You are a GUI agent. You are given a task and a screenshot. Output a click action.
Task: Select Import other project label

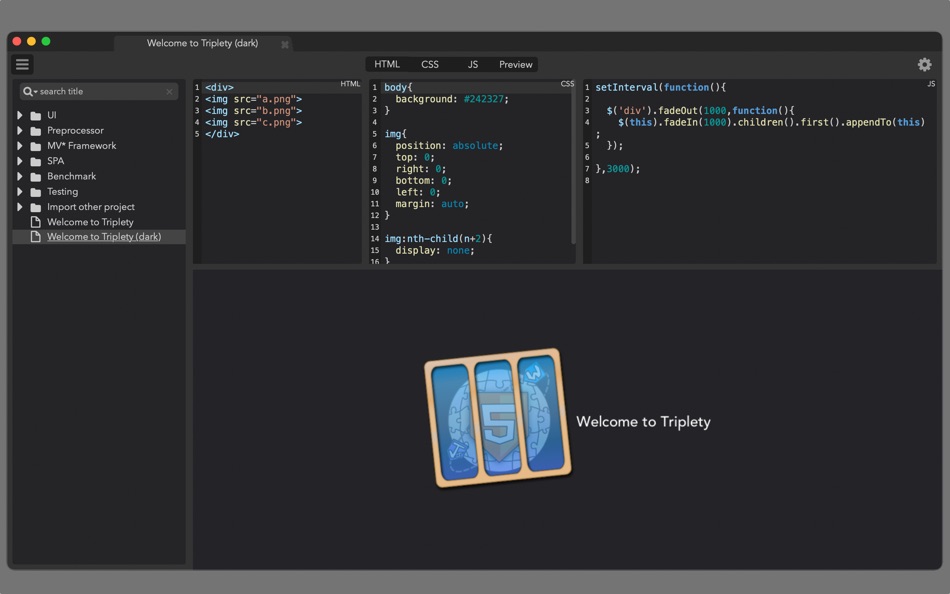click(91, 207)
